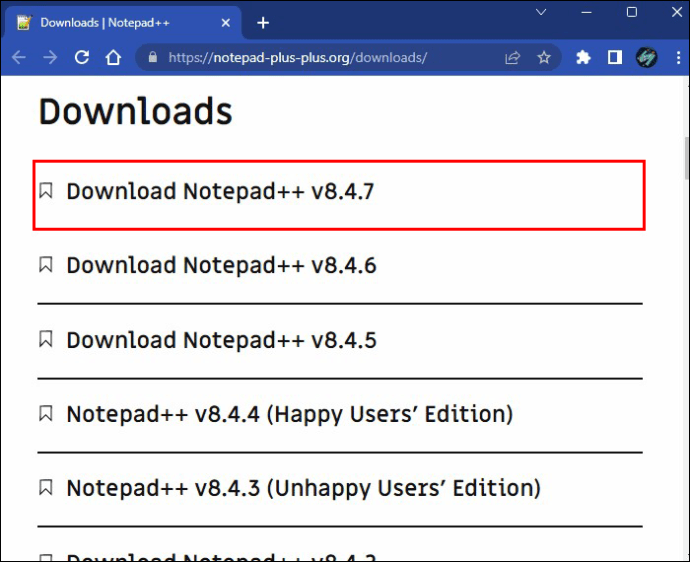Click bookmark icon beside v8.4.7
This screenshot has height=562, width=690.
pyautogui.click(x=46, y=191)
